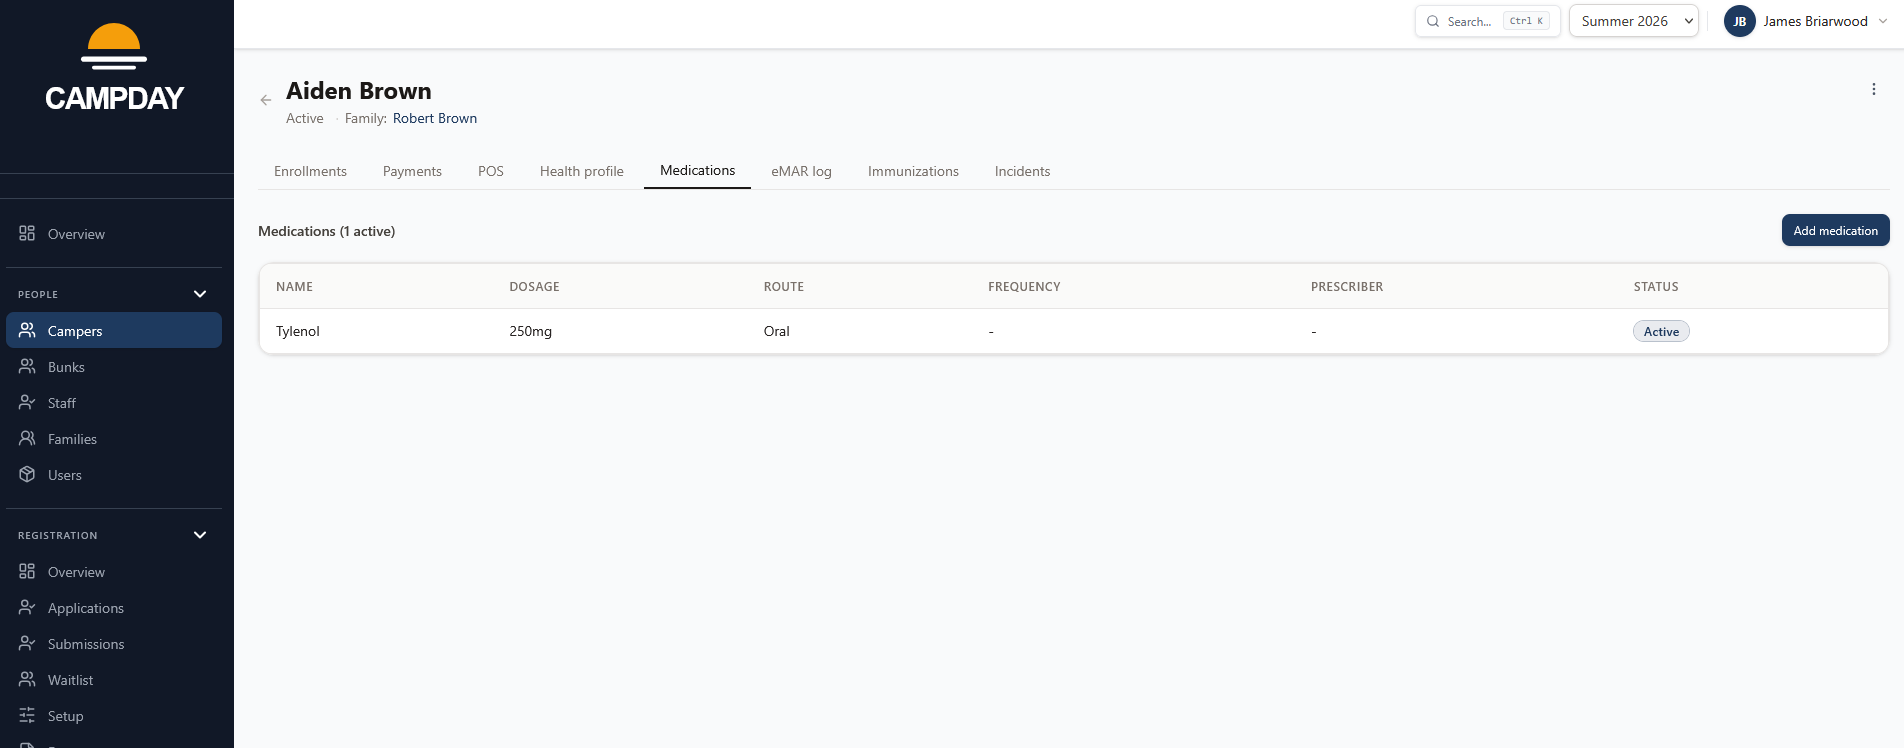The image size is (1904, 748).
Task: Click the back arrow beside Aiden Brown
Action: click(266, 100)
